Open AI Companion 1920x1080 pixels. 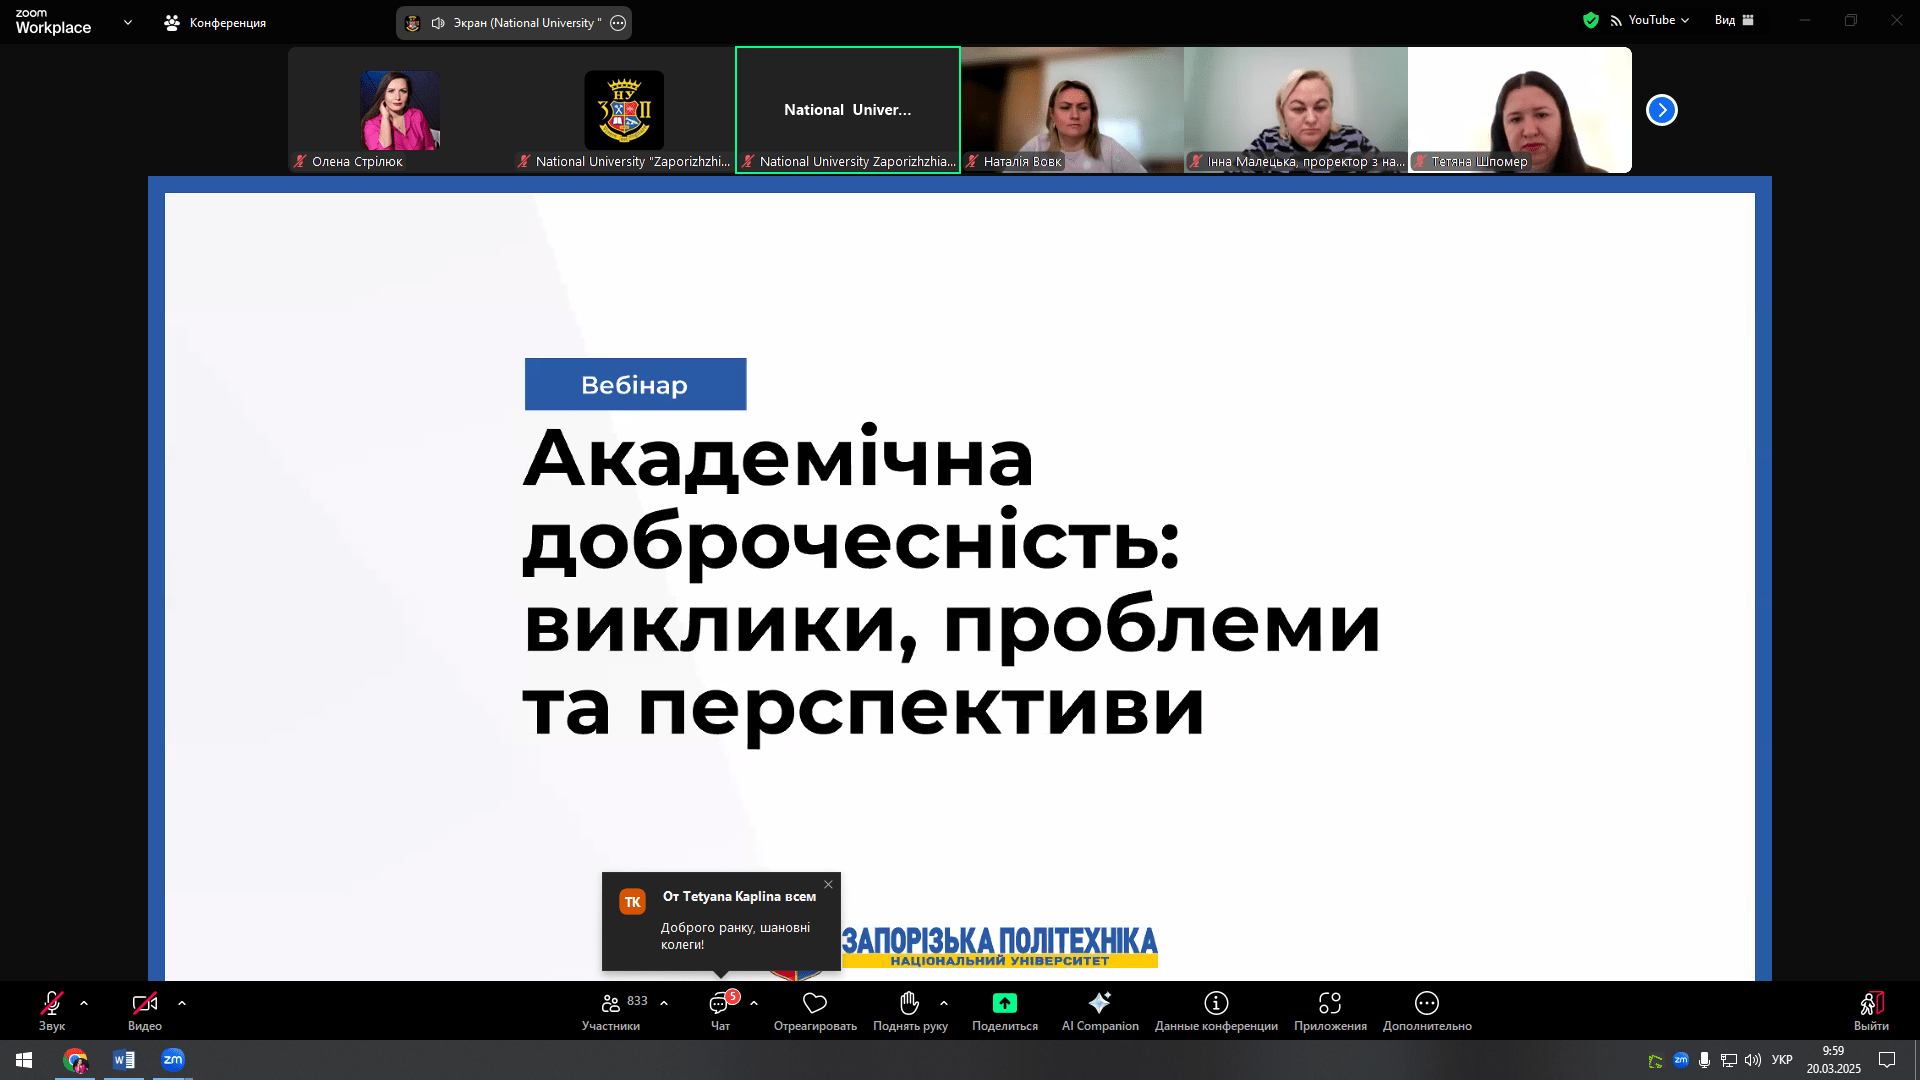click(x=1099, y=1003)
